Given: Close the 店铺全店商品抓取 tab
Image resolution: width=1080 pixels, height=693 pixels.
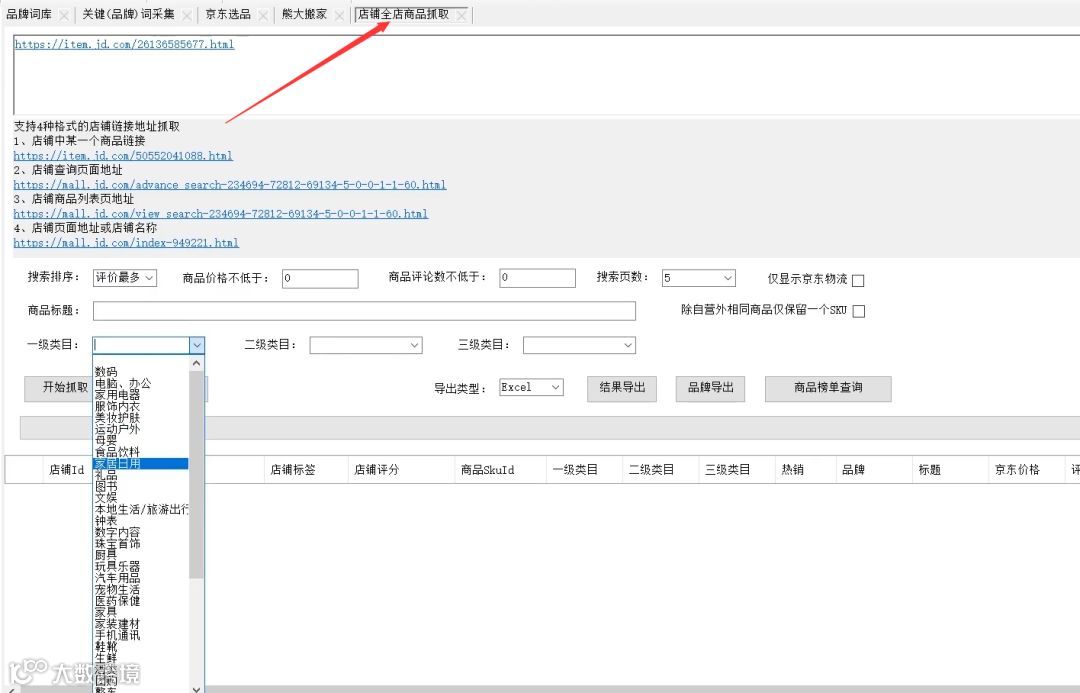Looking at the screenshot, I should coord(461,15).
